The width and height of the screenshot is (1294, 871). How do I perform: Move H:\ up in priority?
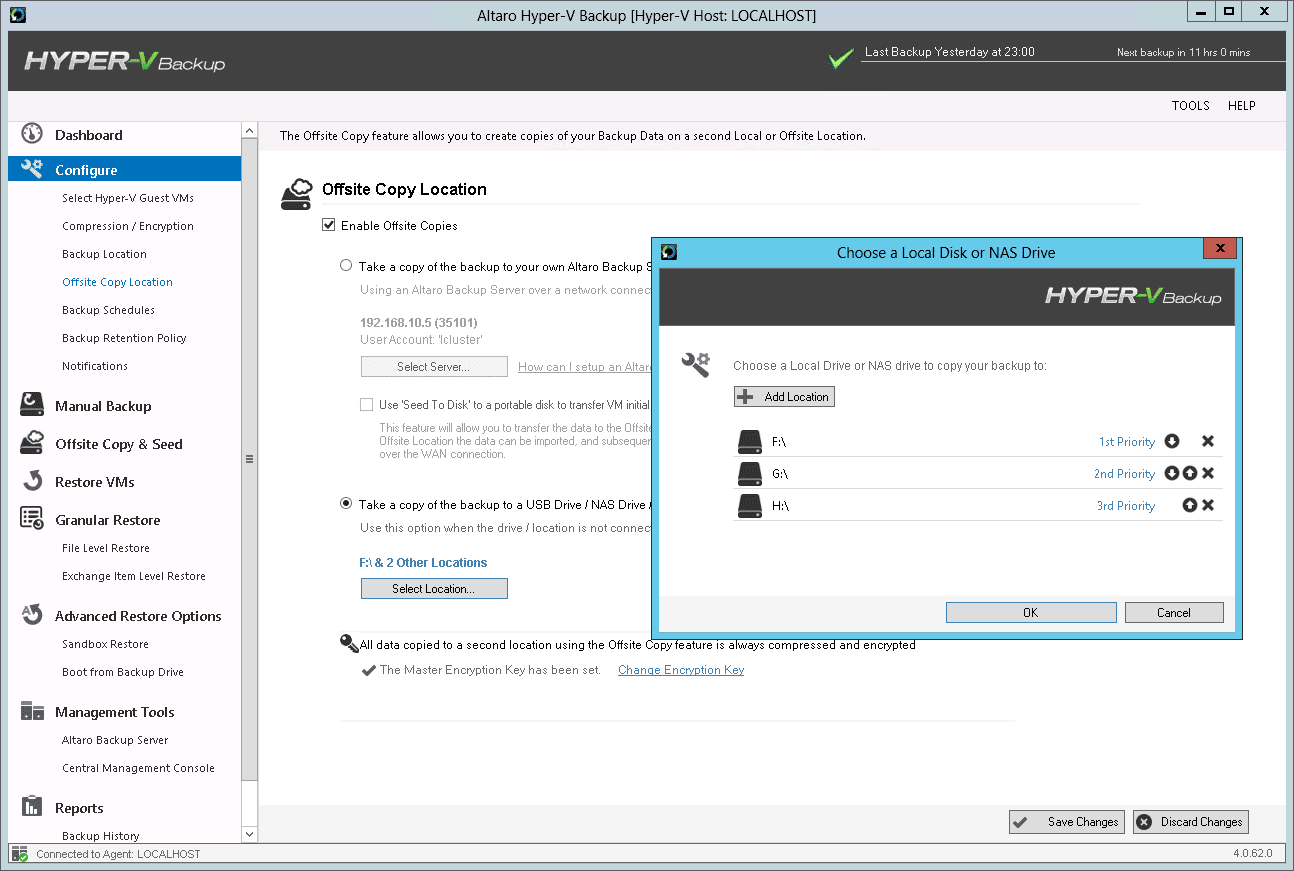1190,505
